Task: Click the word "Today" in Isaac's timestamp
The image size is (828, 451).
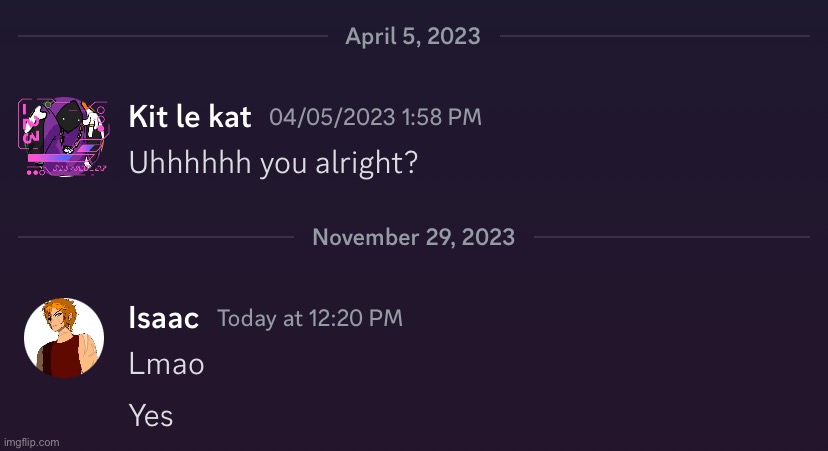Action: point(246,318)
